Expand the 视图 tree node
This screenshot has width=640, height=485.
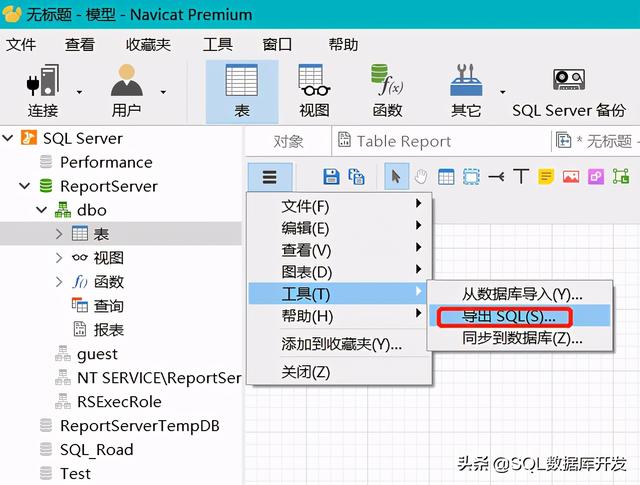pyautogui.click(x=59, y=258)
